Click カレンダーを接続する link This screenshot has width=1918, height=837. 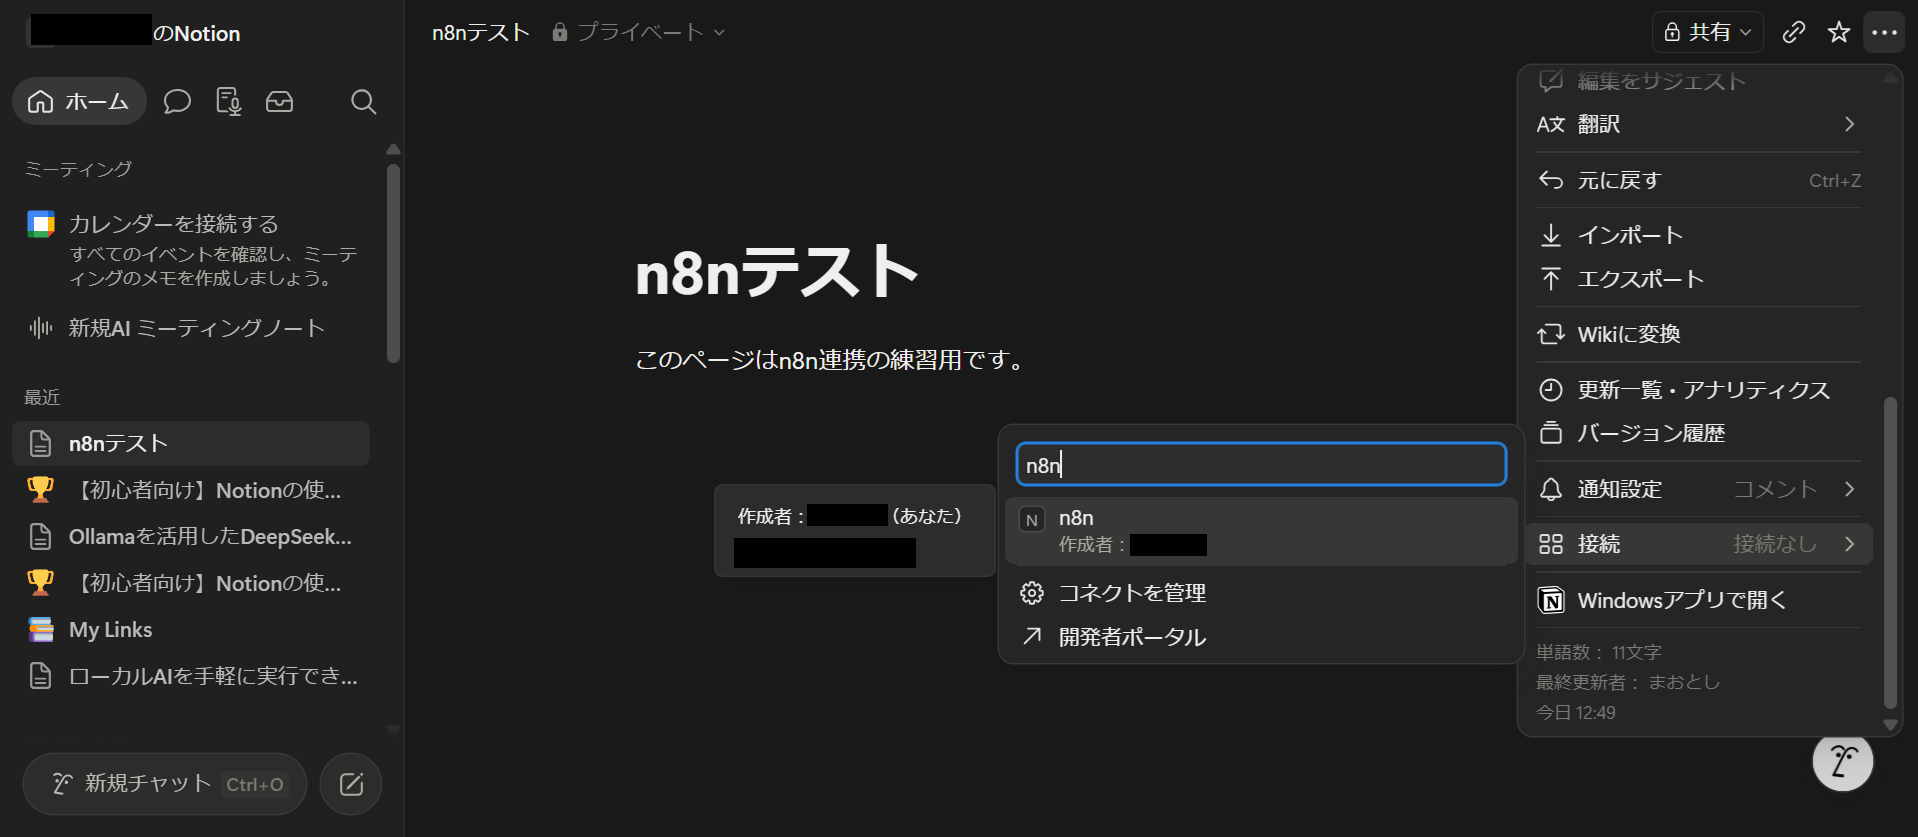174,224
